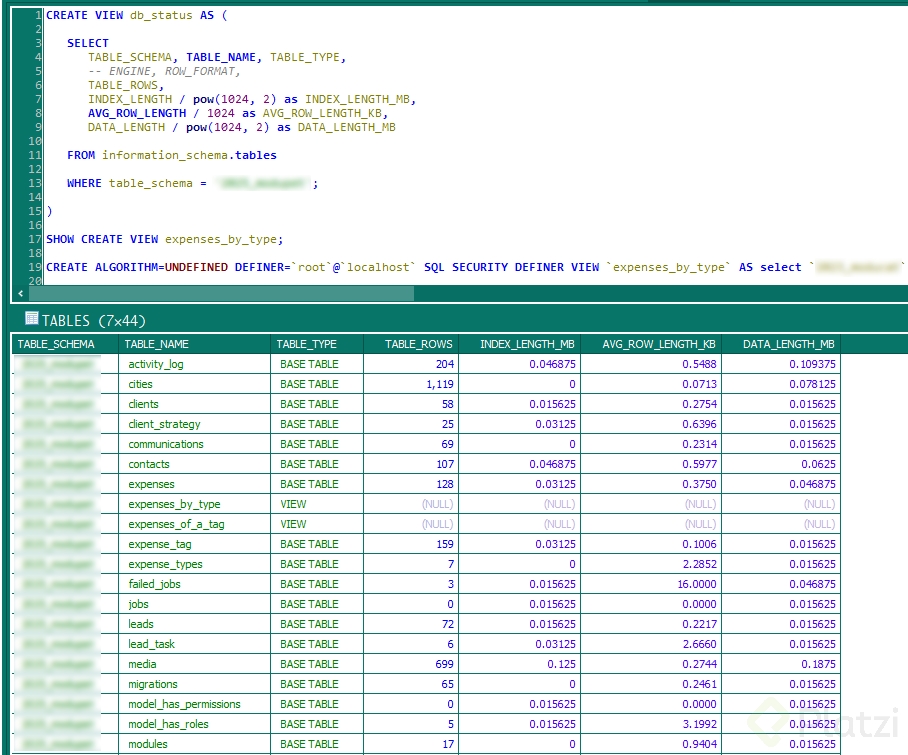Click the VIEW type cell of expenses_of_a_tag

tap(317, 524)
